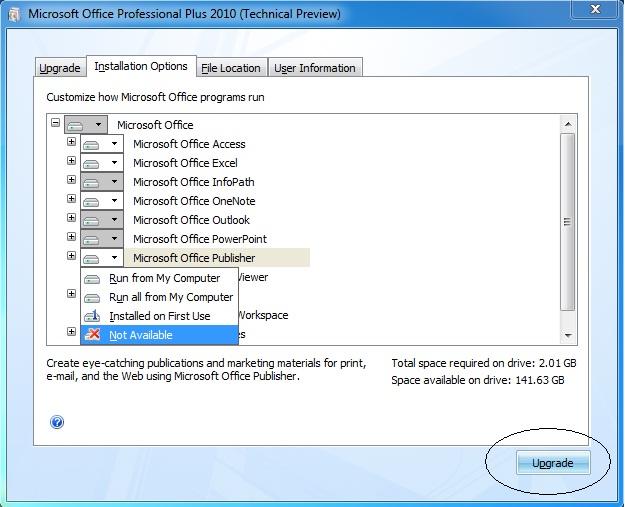625x507 pixels.
Task: Open install dropdown arrow for Access
Action: point(114,143)
